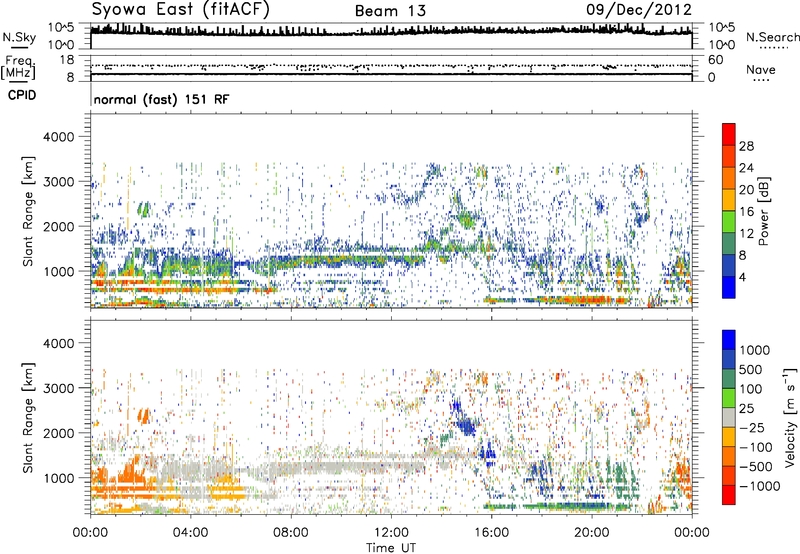Screen dimensions: 800x554
Task: Select the "24" value on Power colorbar
Action: tap(746, 168)
